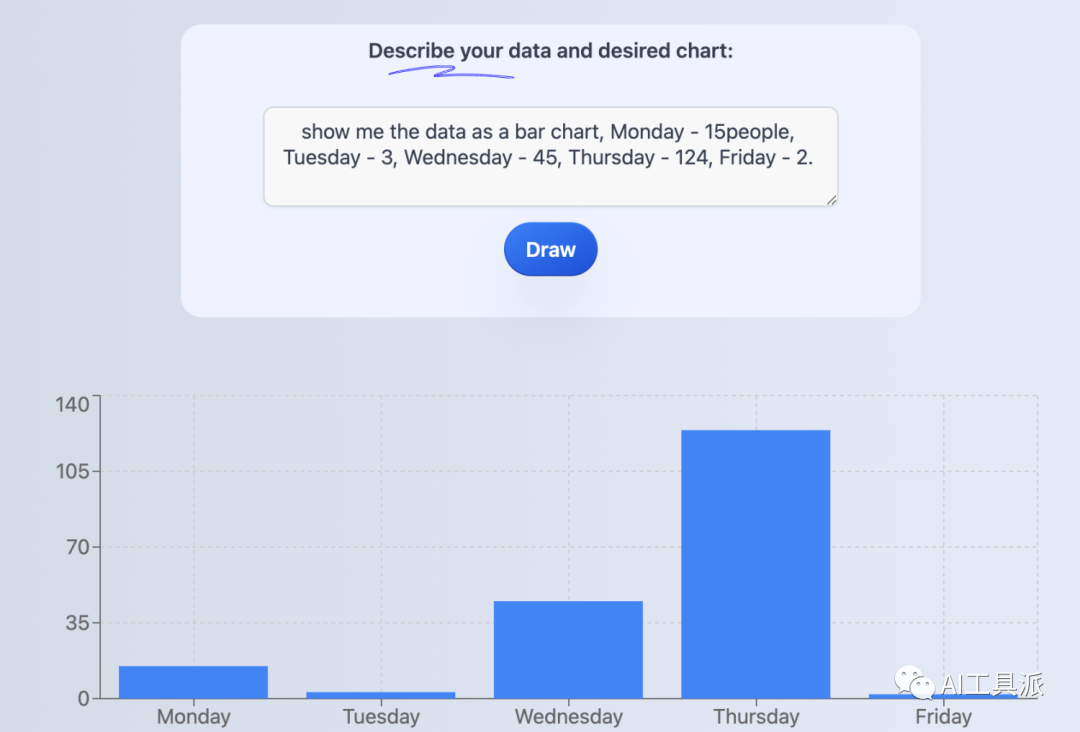Click the Thursday axis label
This screenshot has height=732, width=1080.
tap(756, 717)
